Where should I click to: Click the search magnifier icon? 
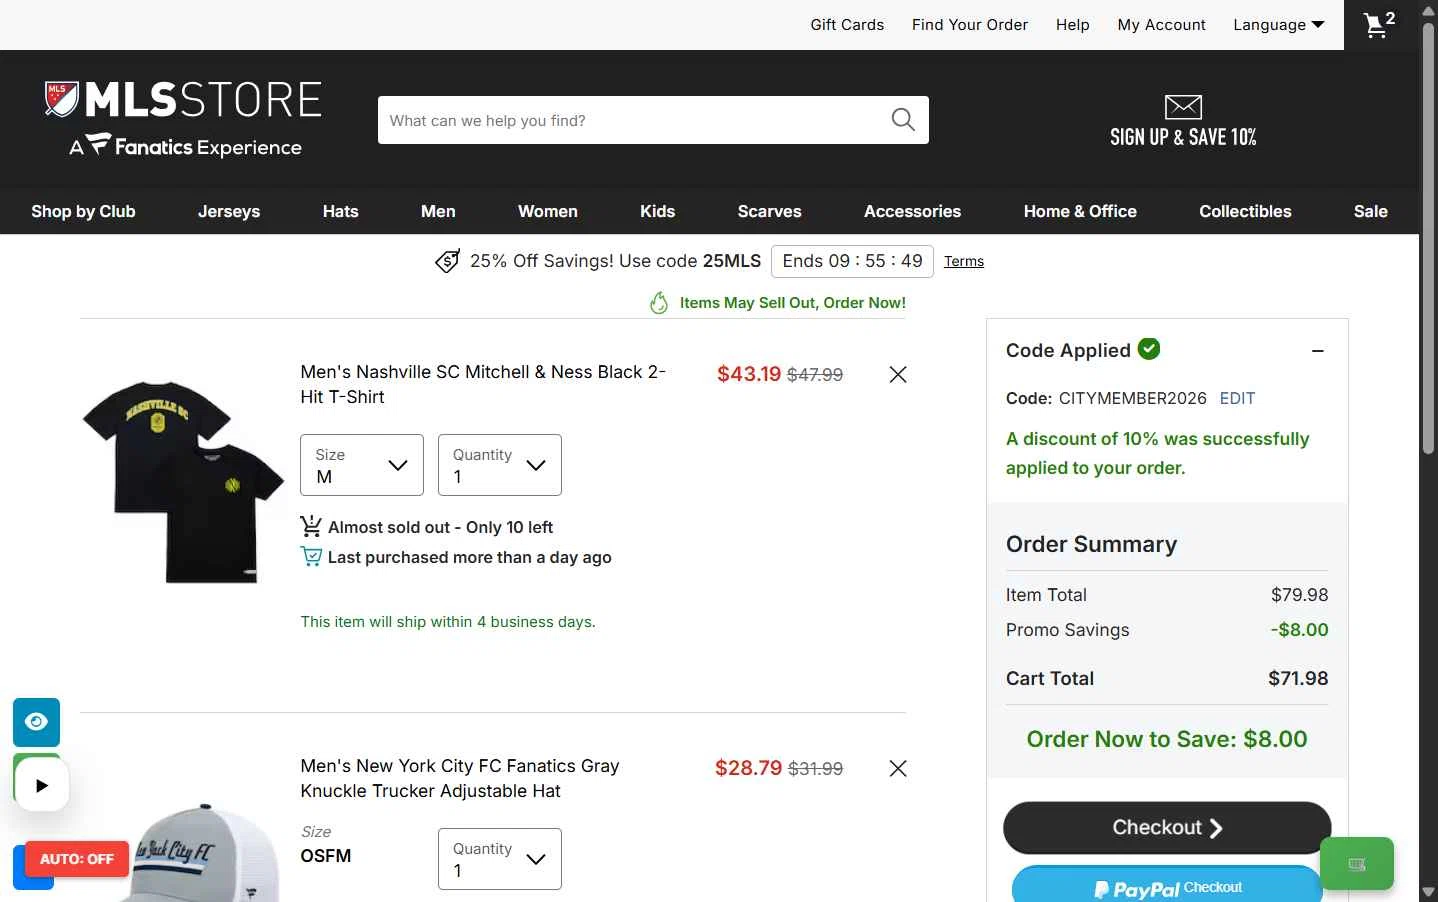click(903, 120)
